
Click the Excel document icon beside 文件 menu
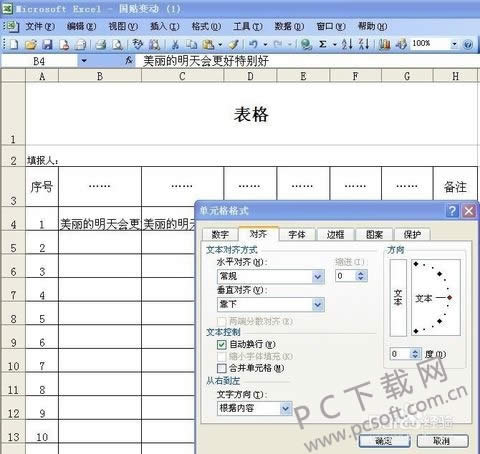click(x=12, y=26)
